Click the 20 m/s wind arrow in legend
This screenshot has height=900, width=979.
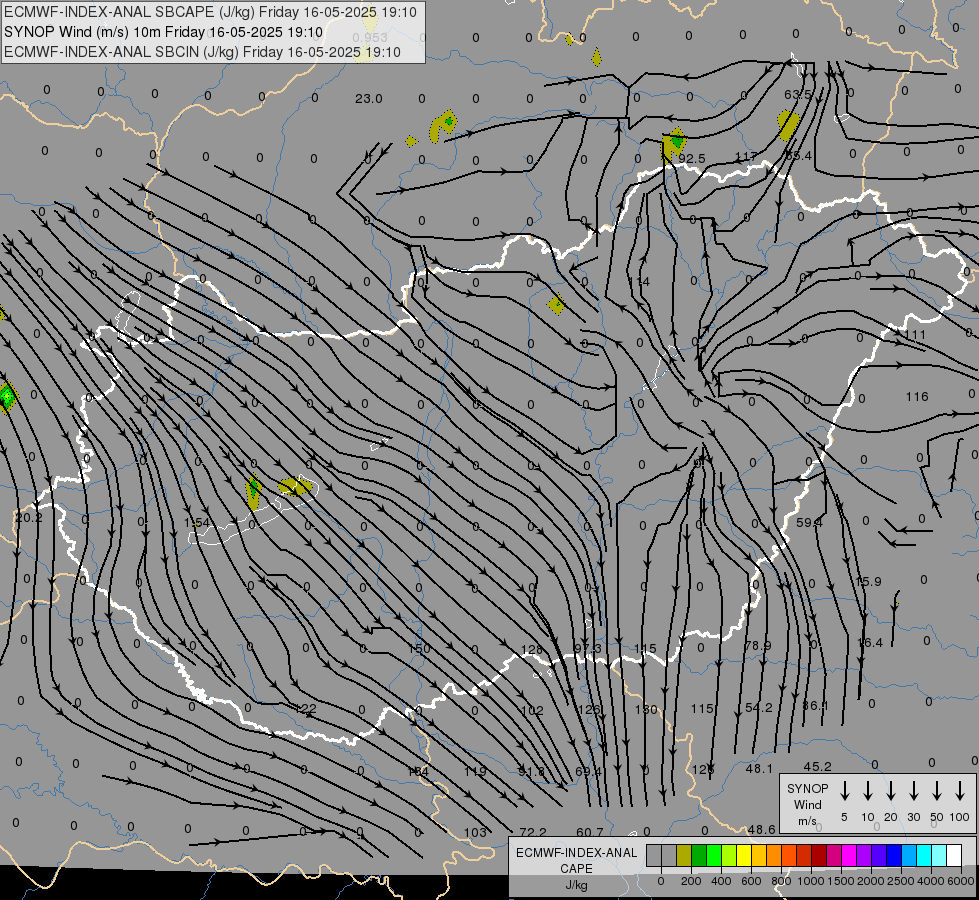tap(891, 791)
